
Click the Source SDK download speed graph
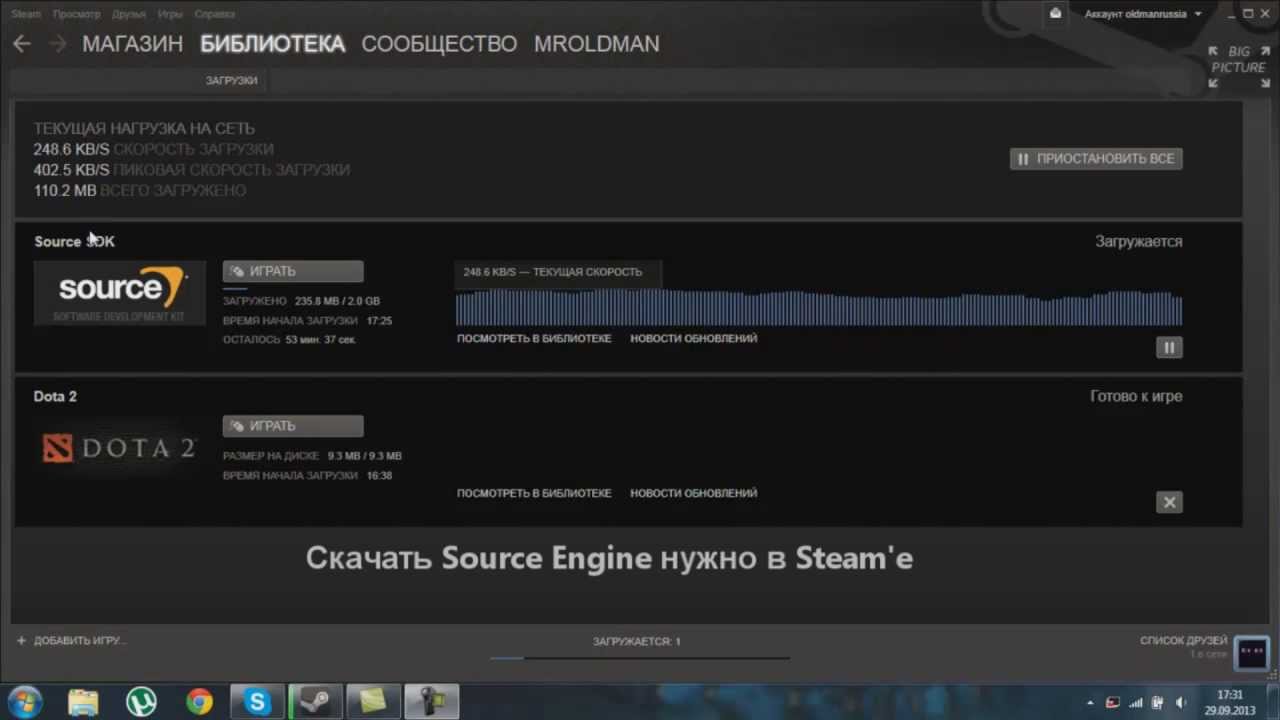coord(819,307)
